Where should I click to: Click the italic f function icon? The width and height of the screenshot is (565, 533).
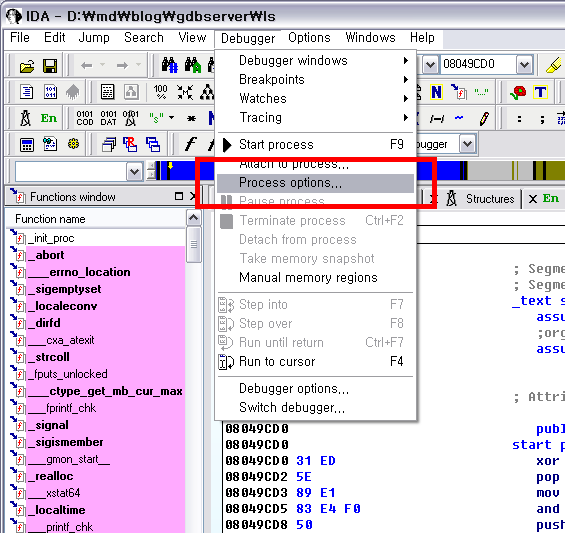190,144
